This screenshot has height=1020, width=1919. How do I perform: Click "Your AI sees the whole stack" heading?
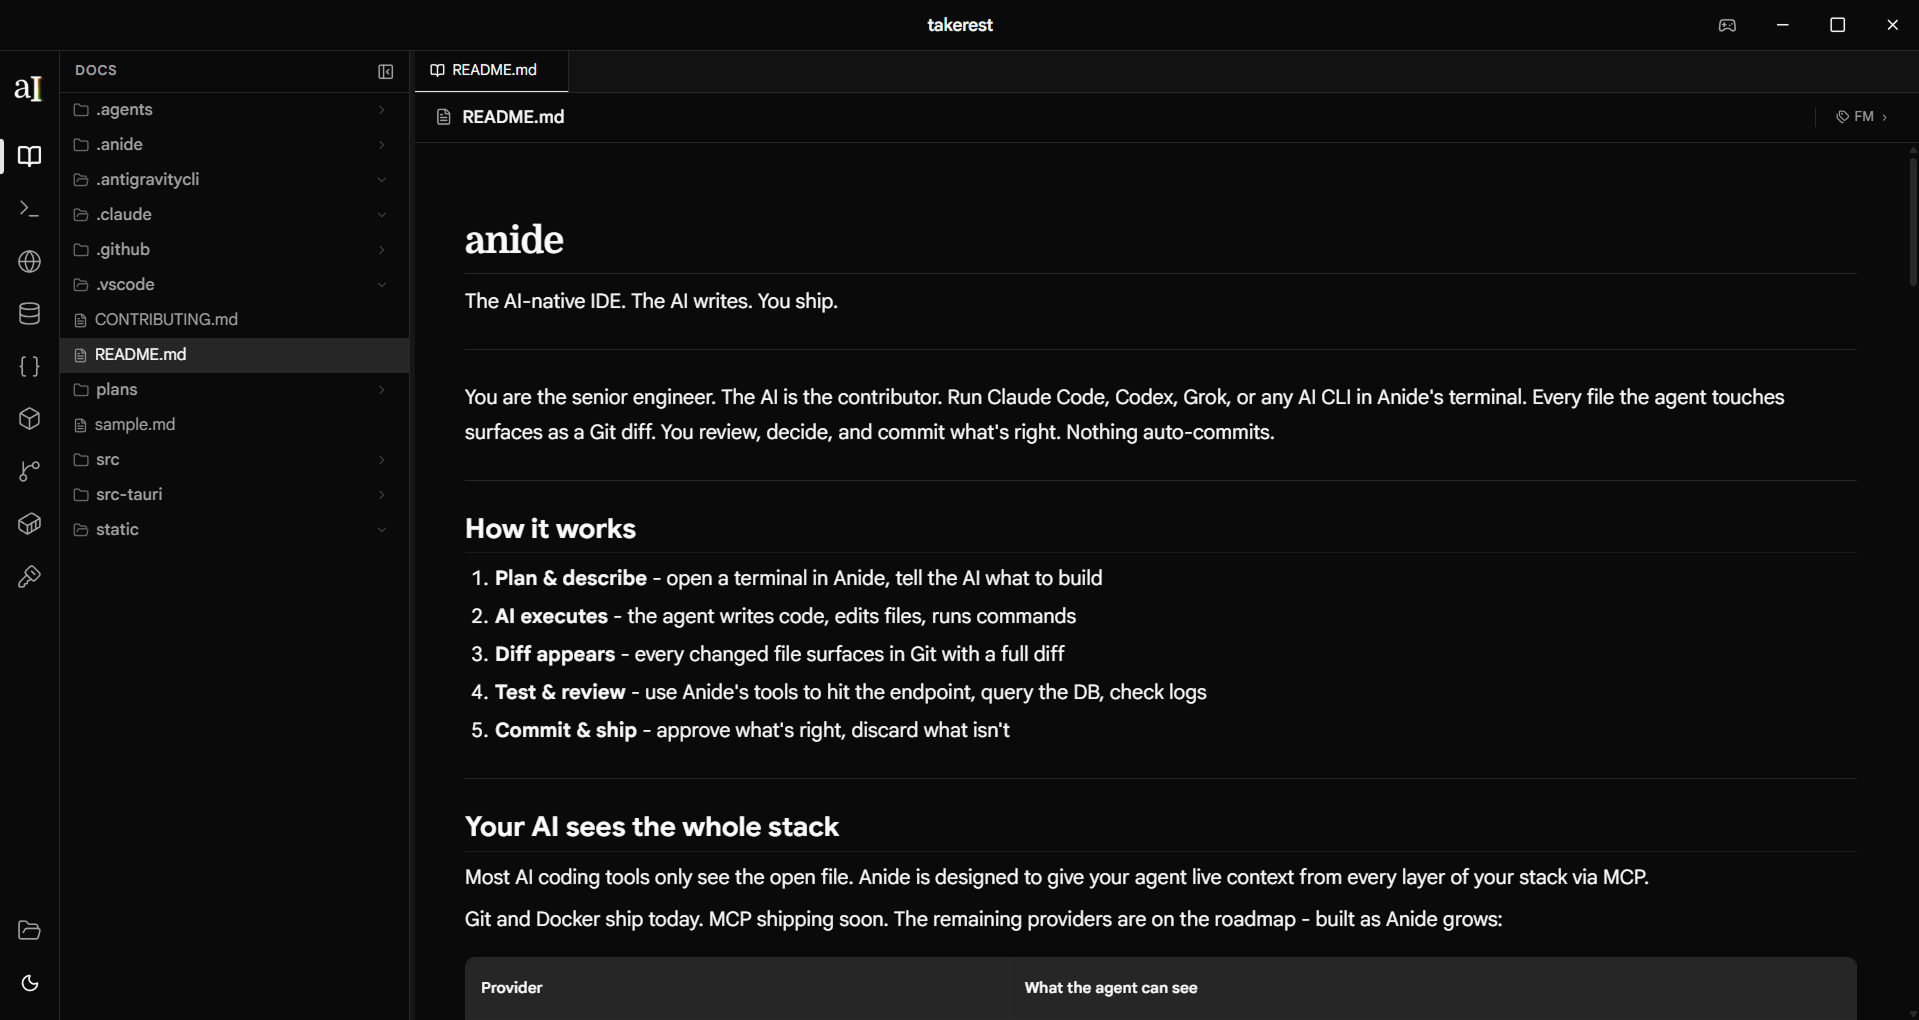[x=652, y=827]
